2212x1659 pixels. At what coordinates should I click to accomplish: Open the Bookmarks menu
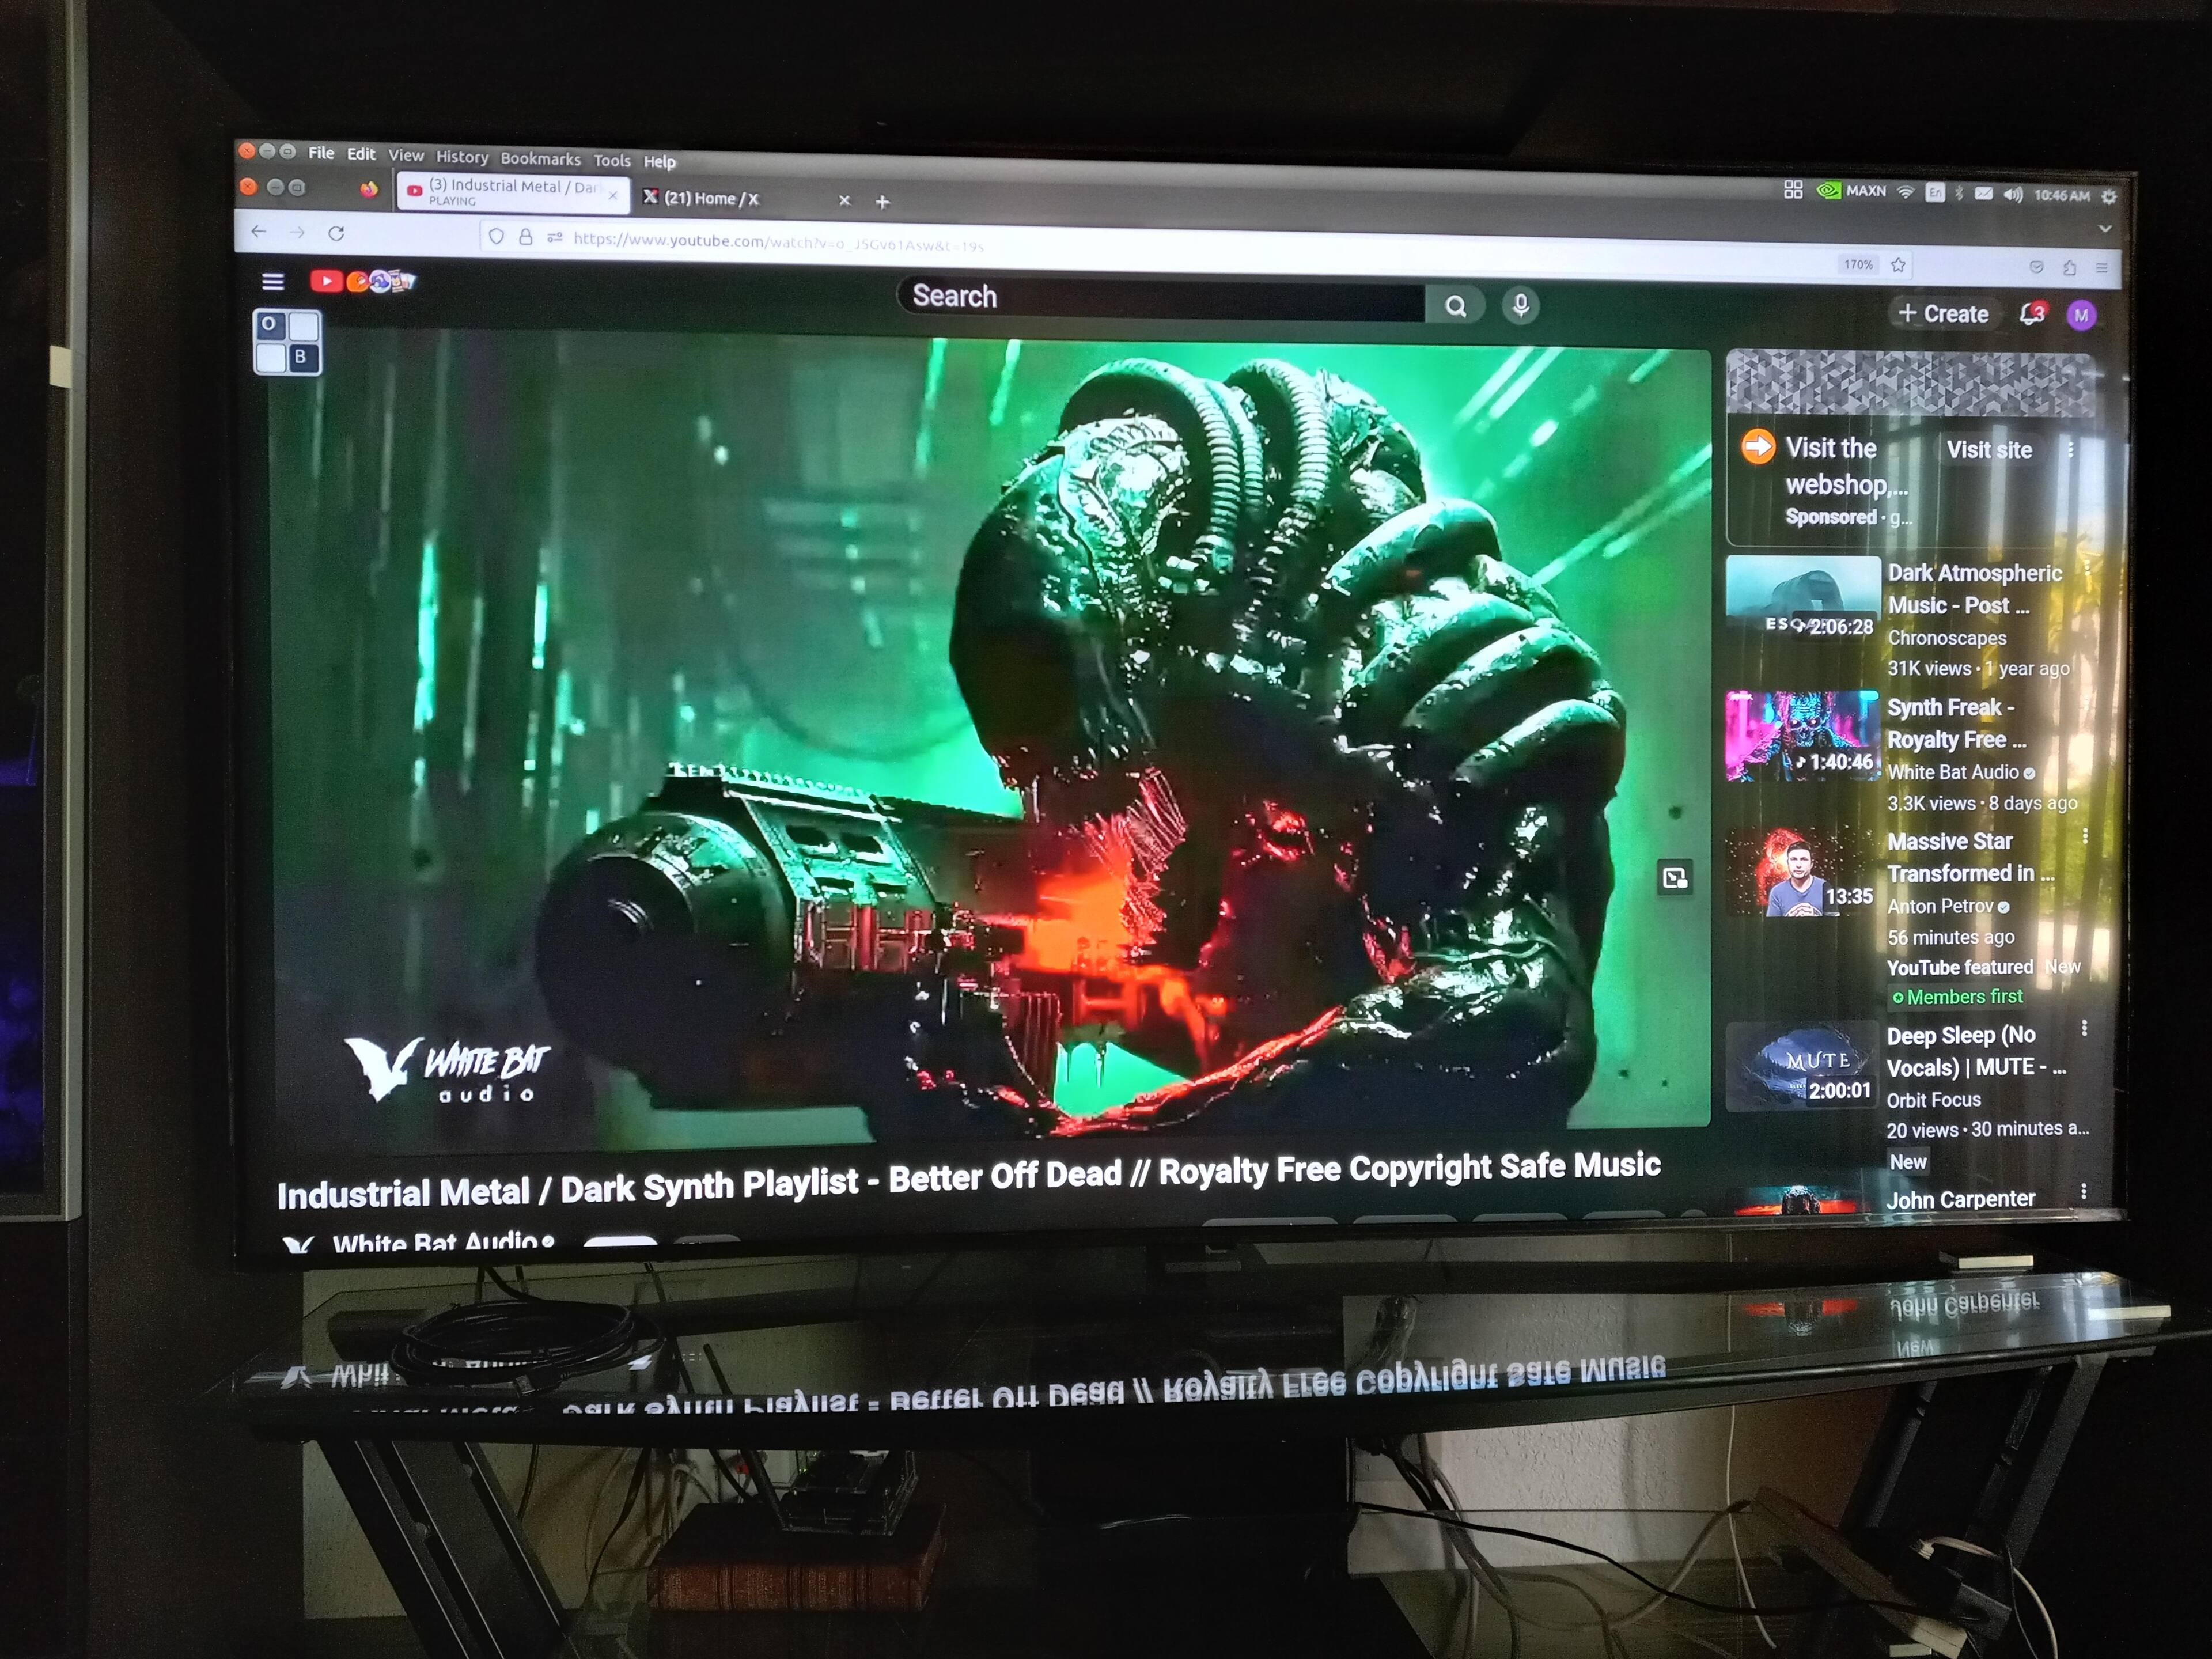click(x=540, y=159)
